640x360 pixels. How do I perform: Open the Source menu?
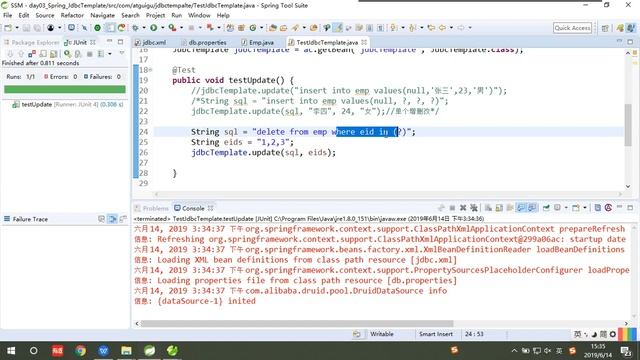tap(44, 15)
